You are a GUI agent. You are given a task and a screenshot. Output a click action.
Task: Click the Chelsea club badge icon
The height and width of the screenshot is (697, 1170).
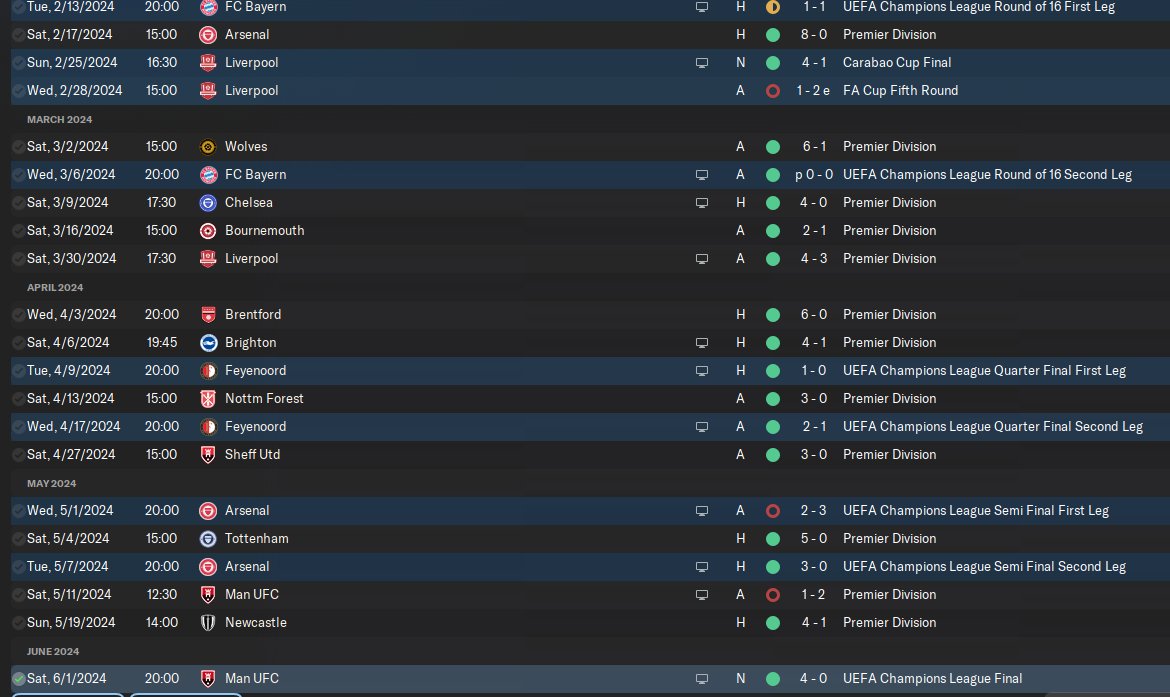coord(208,203)
